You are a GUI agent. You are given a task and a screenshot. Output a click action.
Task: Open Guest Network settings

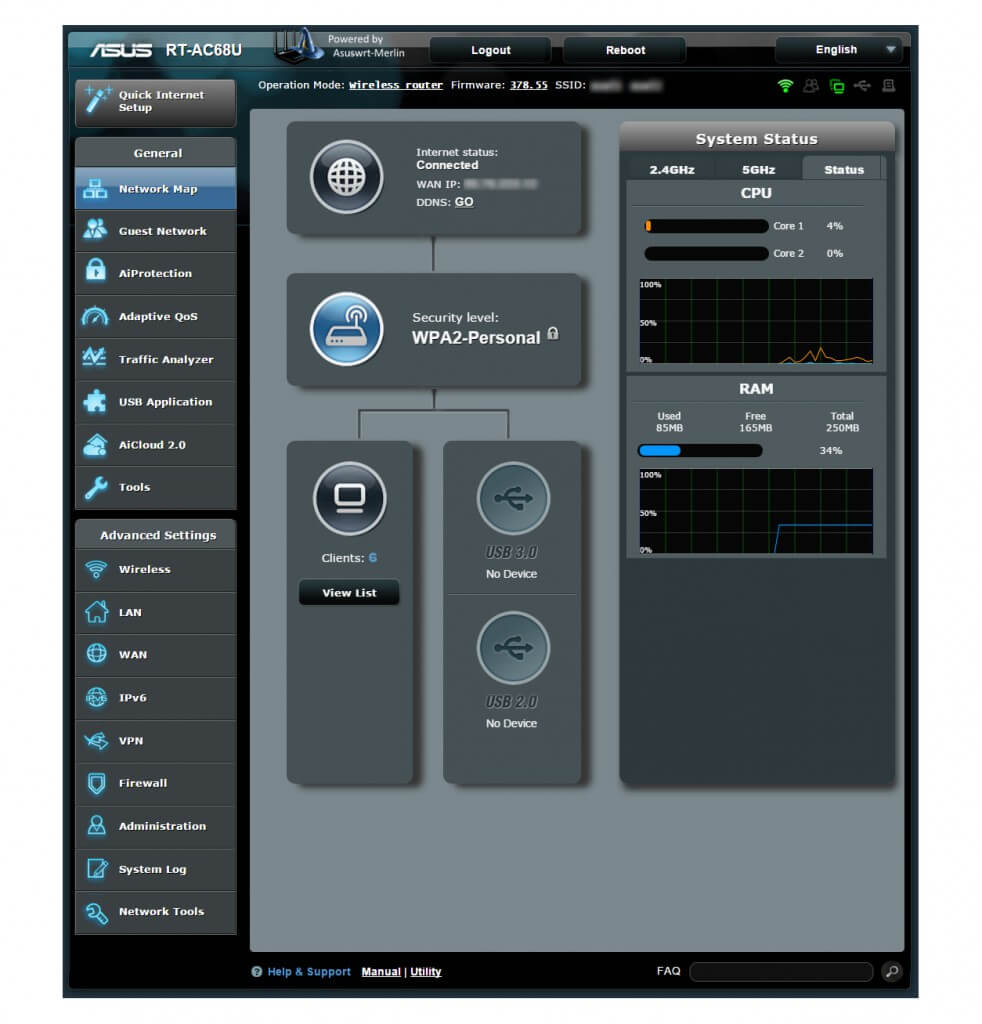pos(155,231)
